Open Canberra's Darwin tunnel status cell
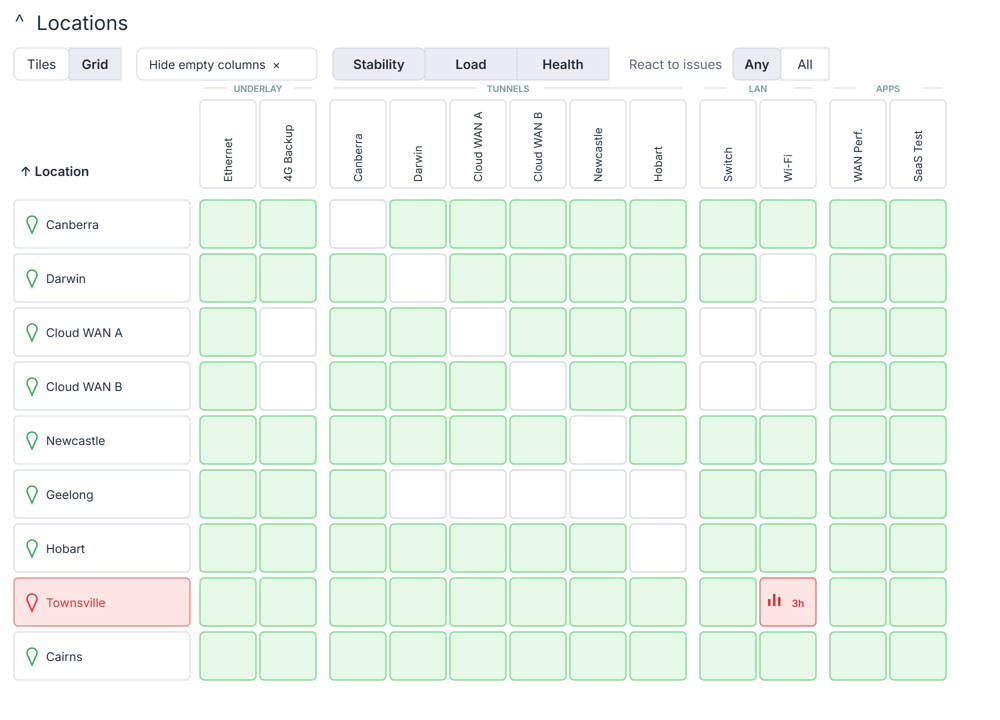The width and height of the screenshot is (1000, 720). (x=418, y=224)
